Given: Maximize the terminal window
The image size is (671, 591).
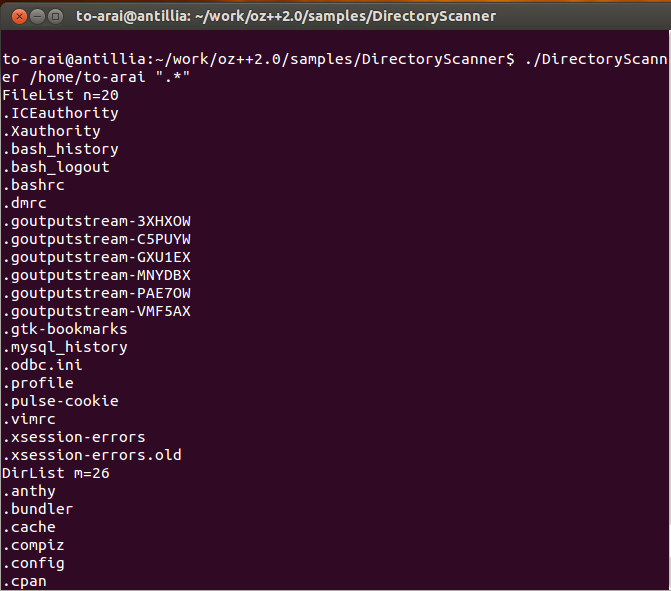Looking at the screenshot, I should (x=55, y=17).
